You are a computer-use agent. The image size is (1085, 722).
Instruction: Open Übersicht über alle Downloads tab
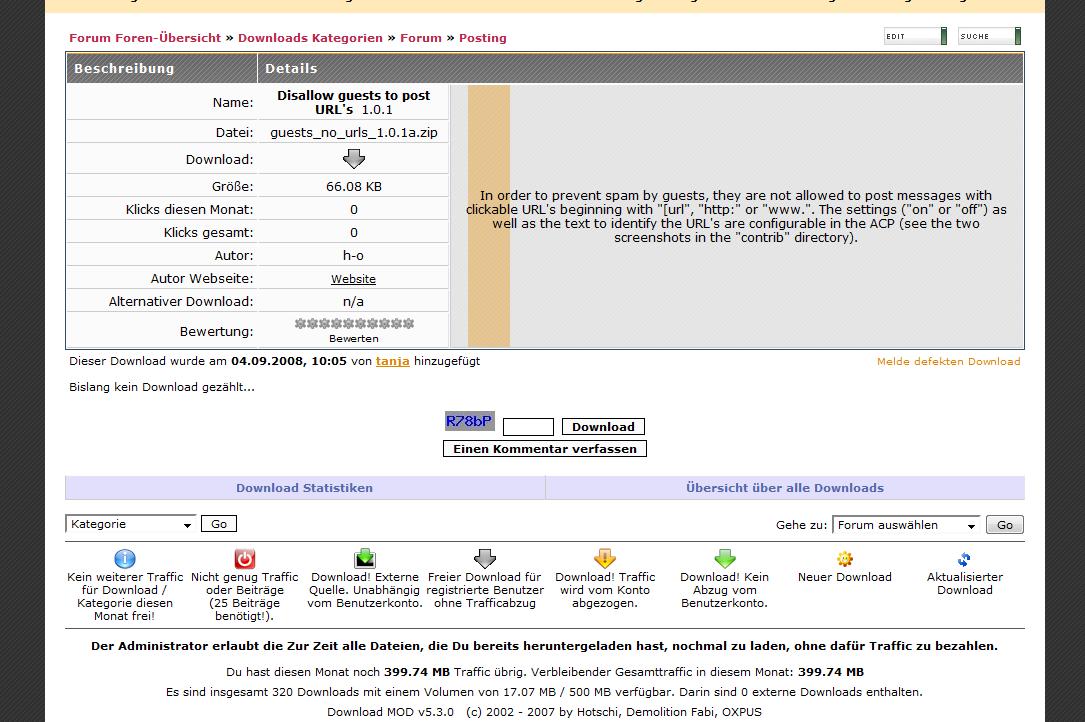784,488
